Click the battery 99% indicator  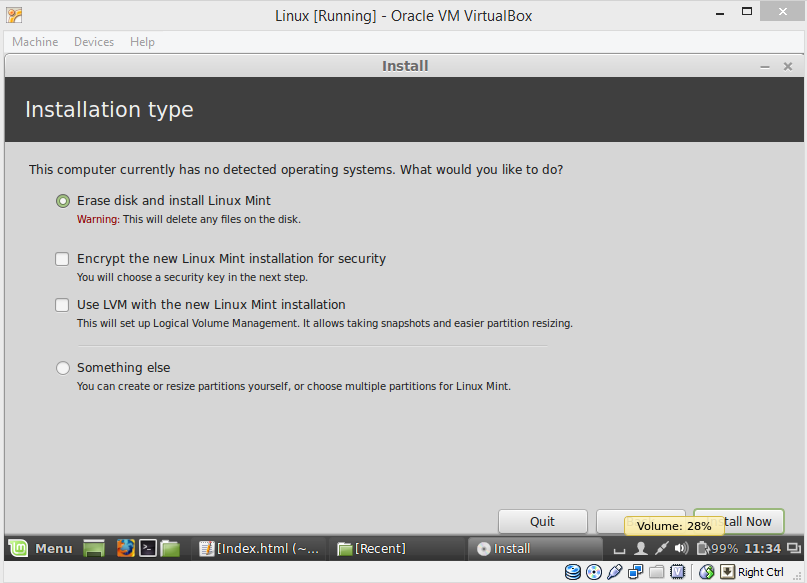tap(717, 549)
